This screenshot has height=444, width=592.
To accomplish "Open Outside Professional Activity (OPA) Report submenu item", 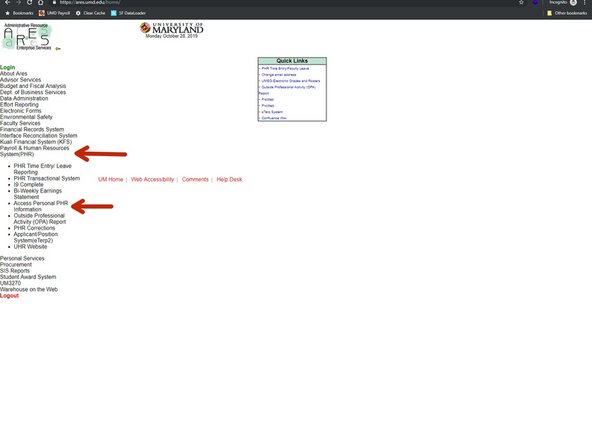I will pos(40,219).
